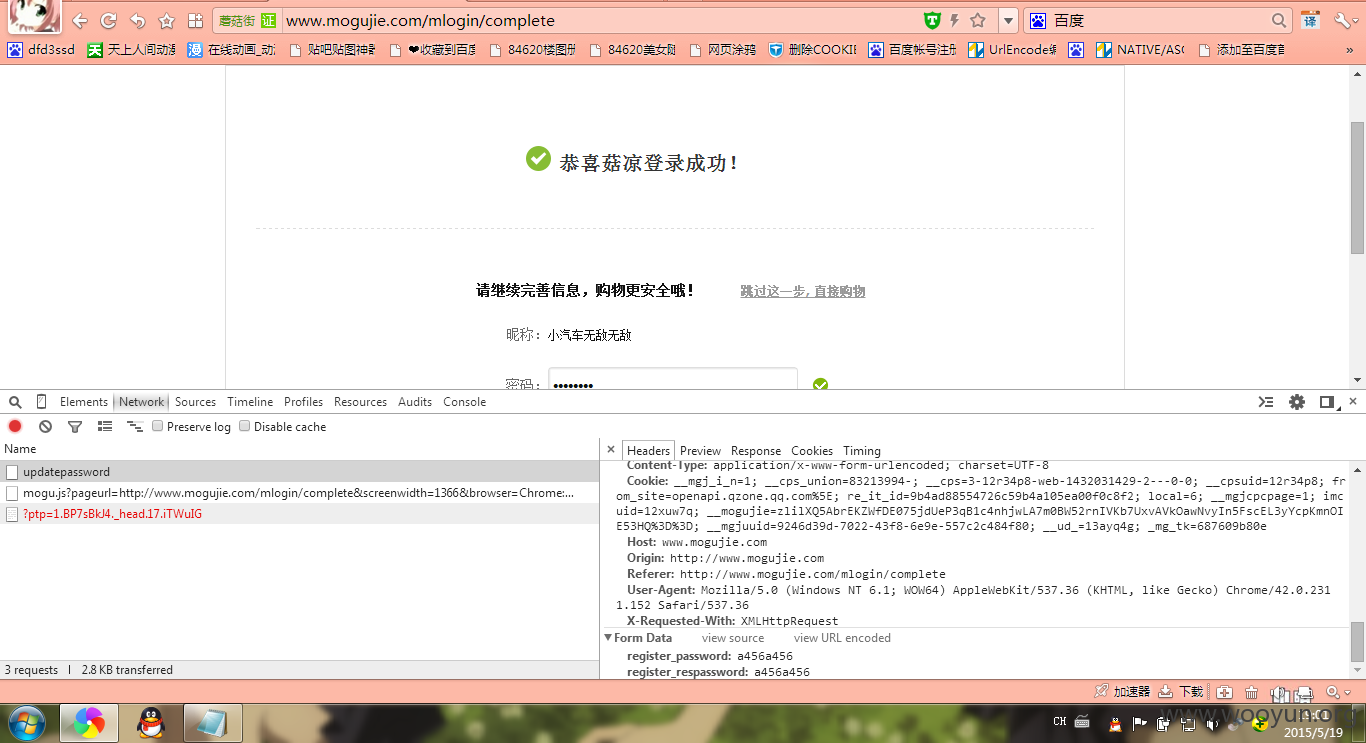Viewport: 1366px width, 743px height.
Task: Click the undo-close-tab arrow in the browser toolbar
Action: pyautogui.click(x=138, y=20)
